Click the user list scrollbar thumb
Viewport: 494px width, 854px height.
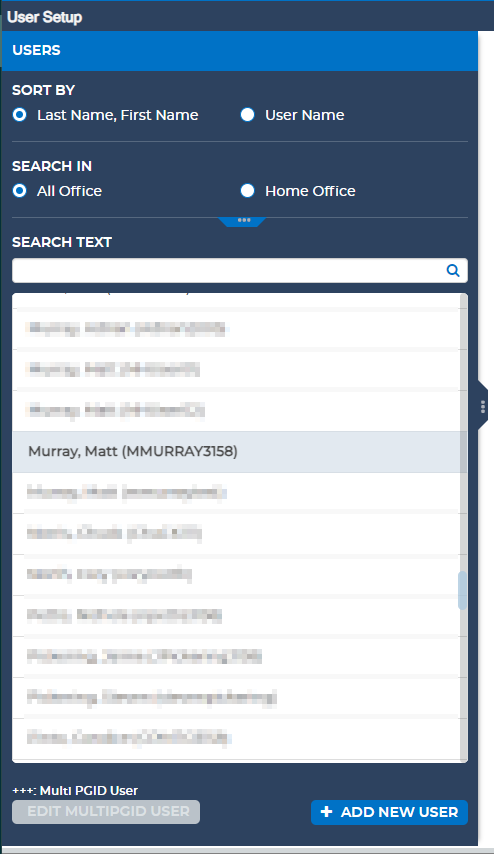click(462, 590)
